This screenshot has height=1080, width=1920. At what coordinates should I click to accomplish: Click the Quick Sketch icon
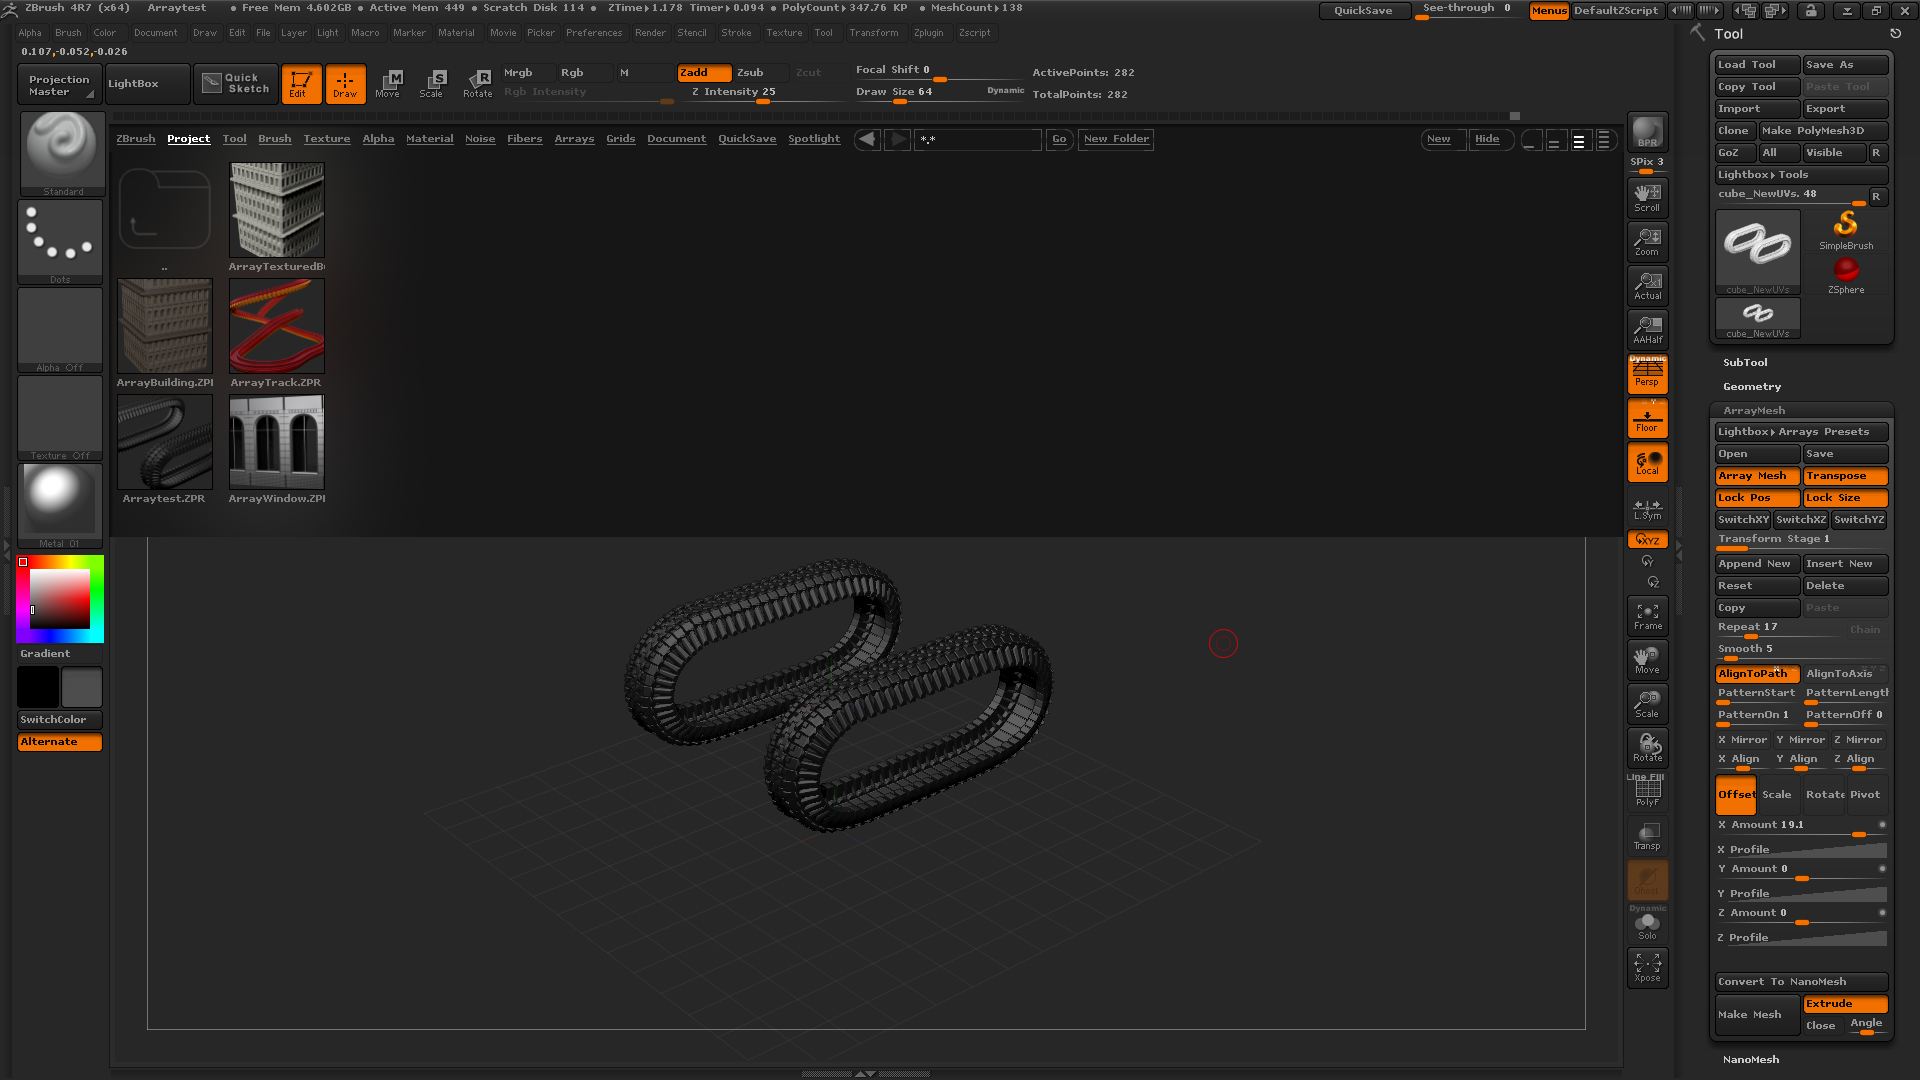pos(236,84)
